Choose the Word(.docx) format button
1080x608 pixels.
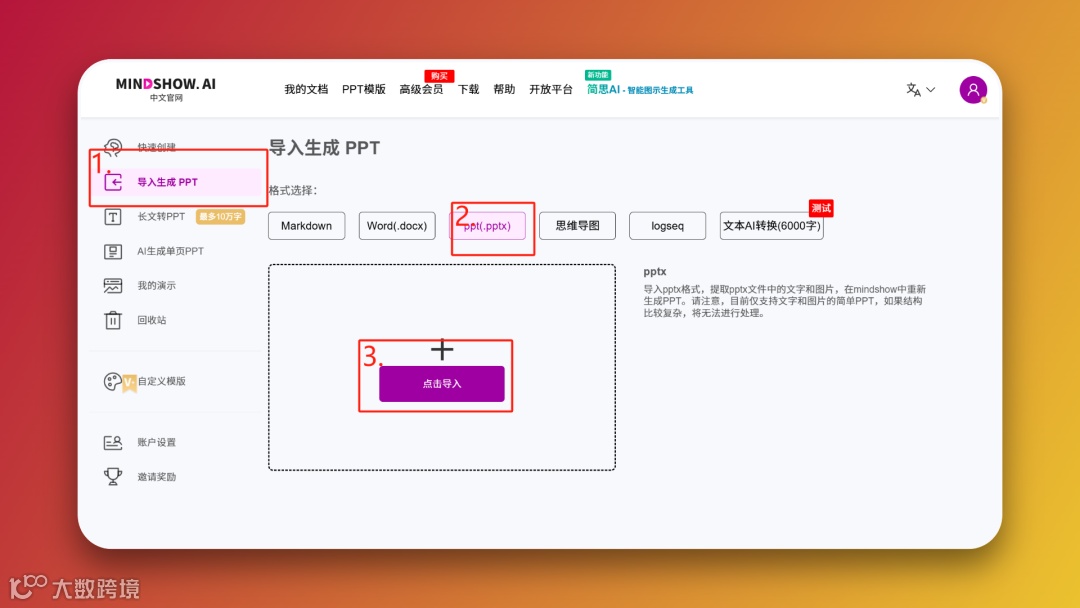[397, 226]
